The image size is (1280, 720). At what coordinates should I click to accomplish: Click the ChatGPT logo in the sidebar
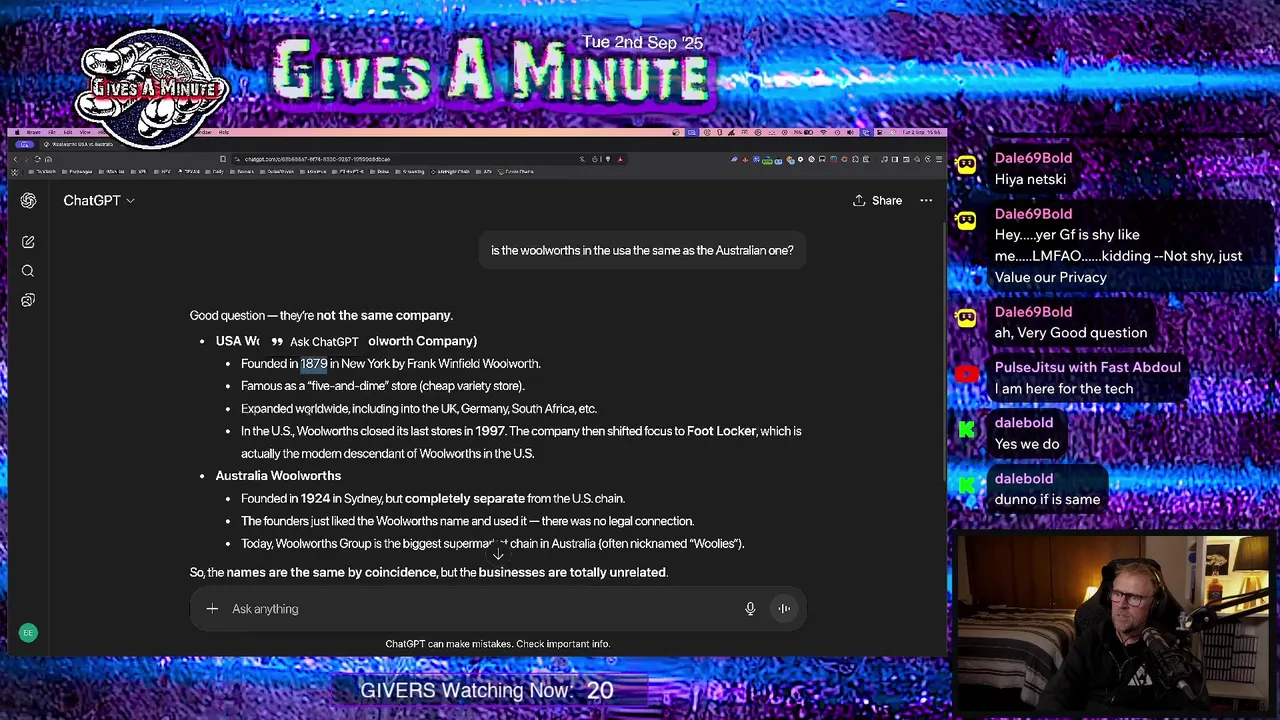(28, 200)
